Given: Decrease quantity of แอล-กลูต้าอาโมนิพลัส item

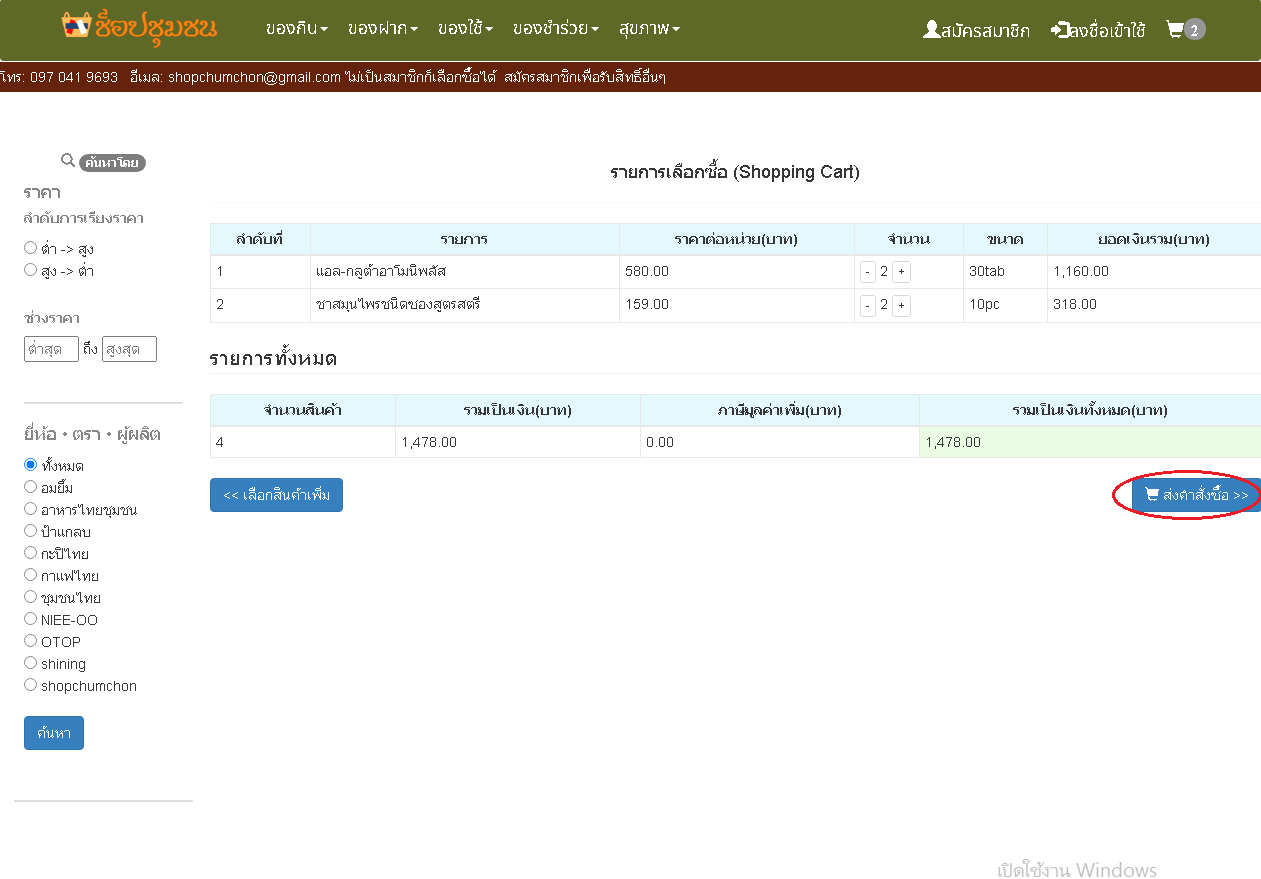Looking at the screenshot, I should [867, 271].
